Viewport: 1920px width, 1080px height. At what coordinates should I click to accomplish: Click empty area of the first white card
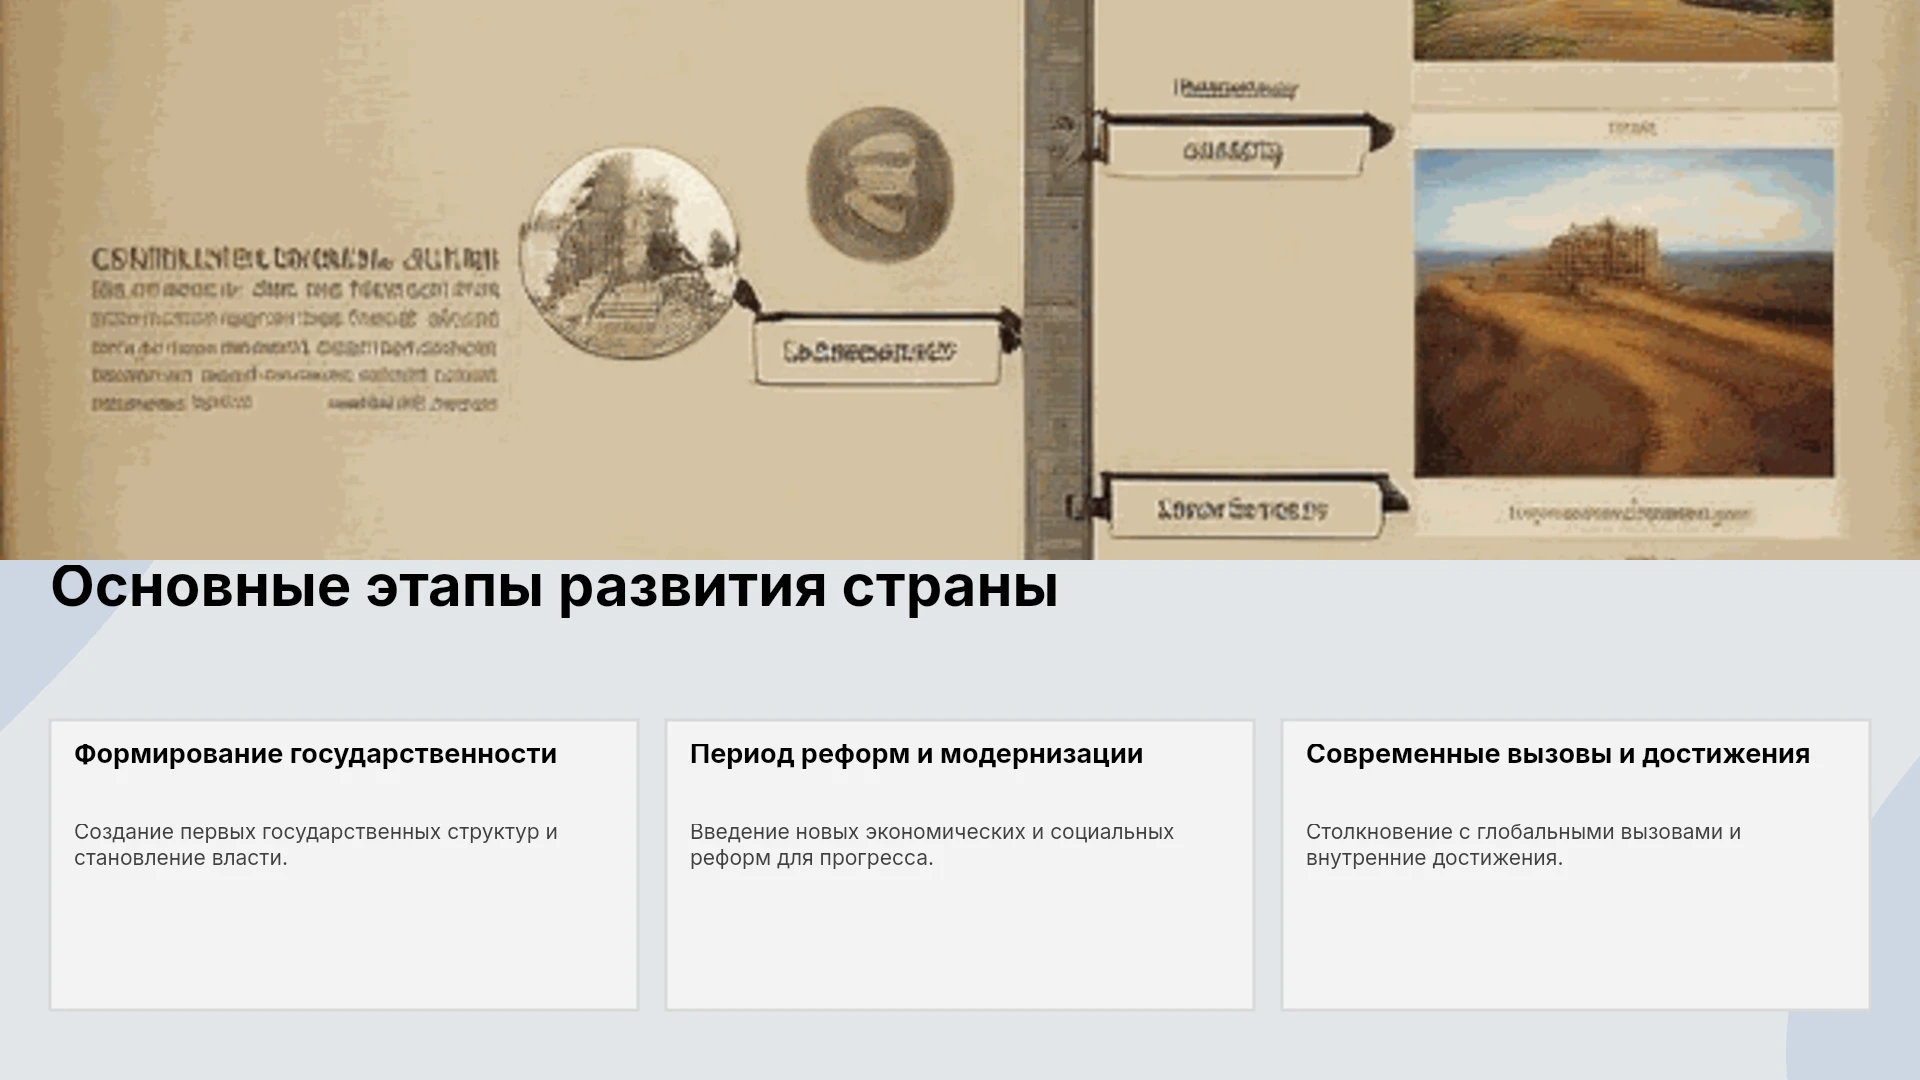[344, 940]
